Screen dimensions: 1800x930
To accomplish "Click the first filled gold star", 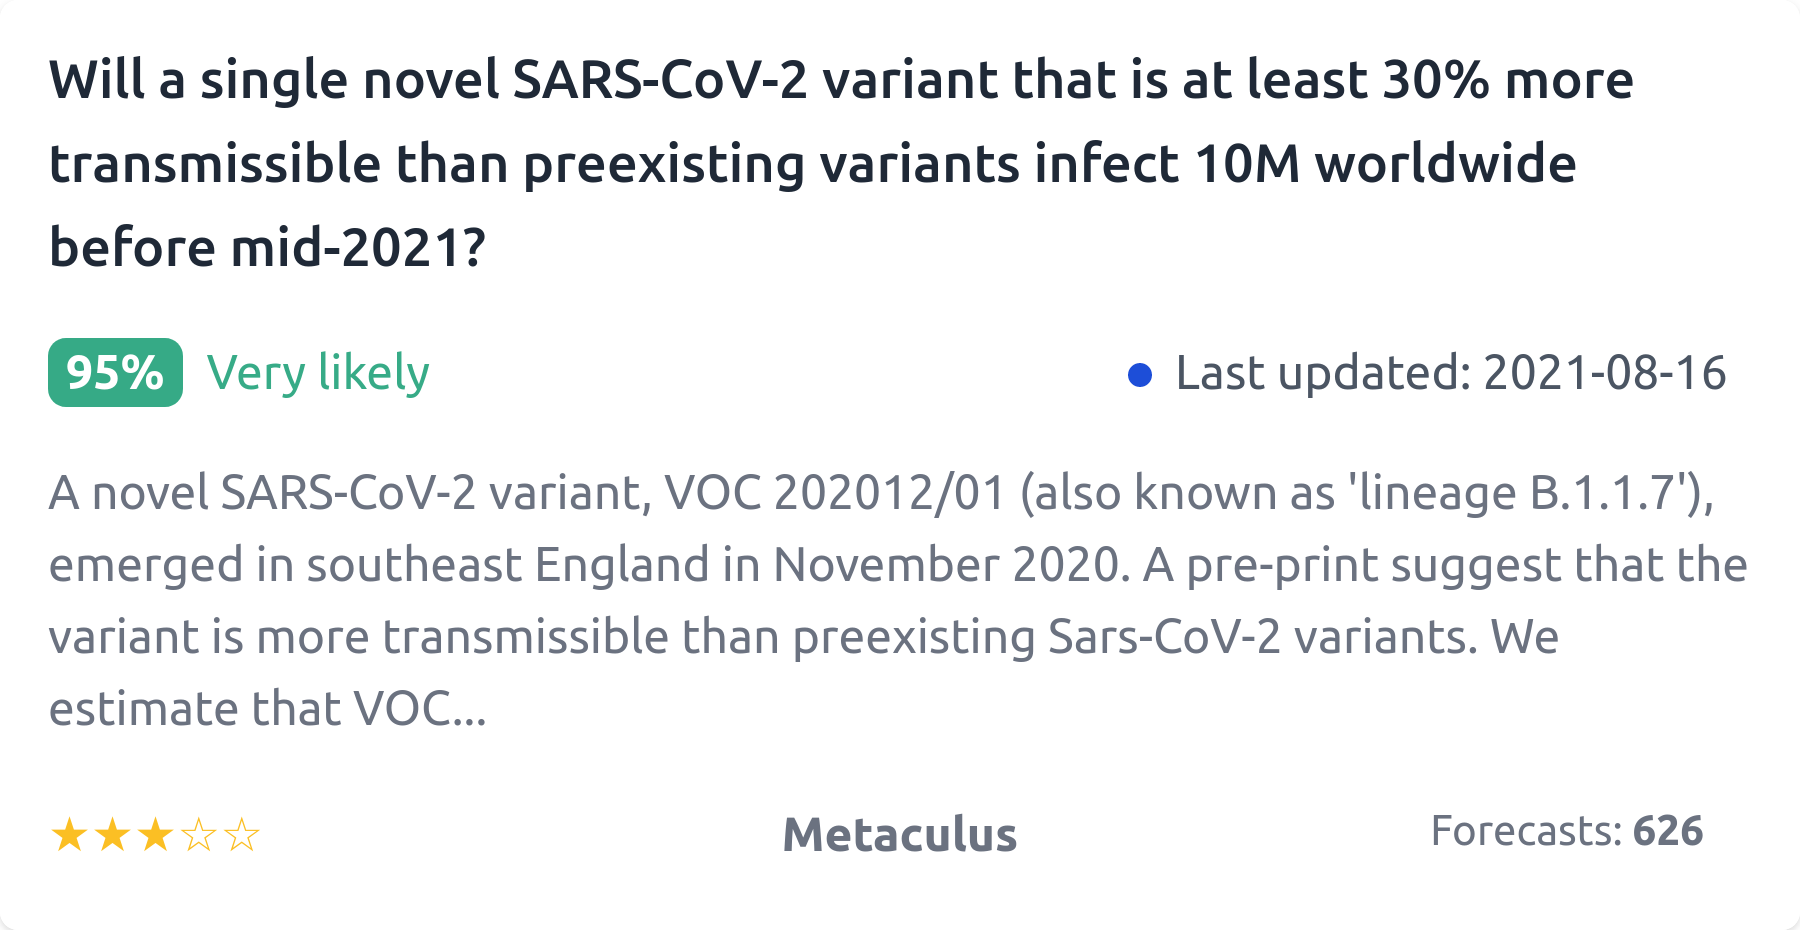I will coord(69,835).
